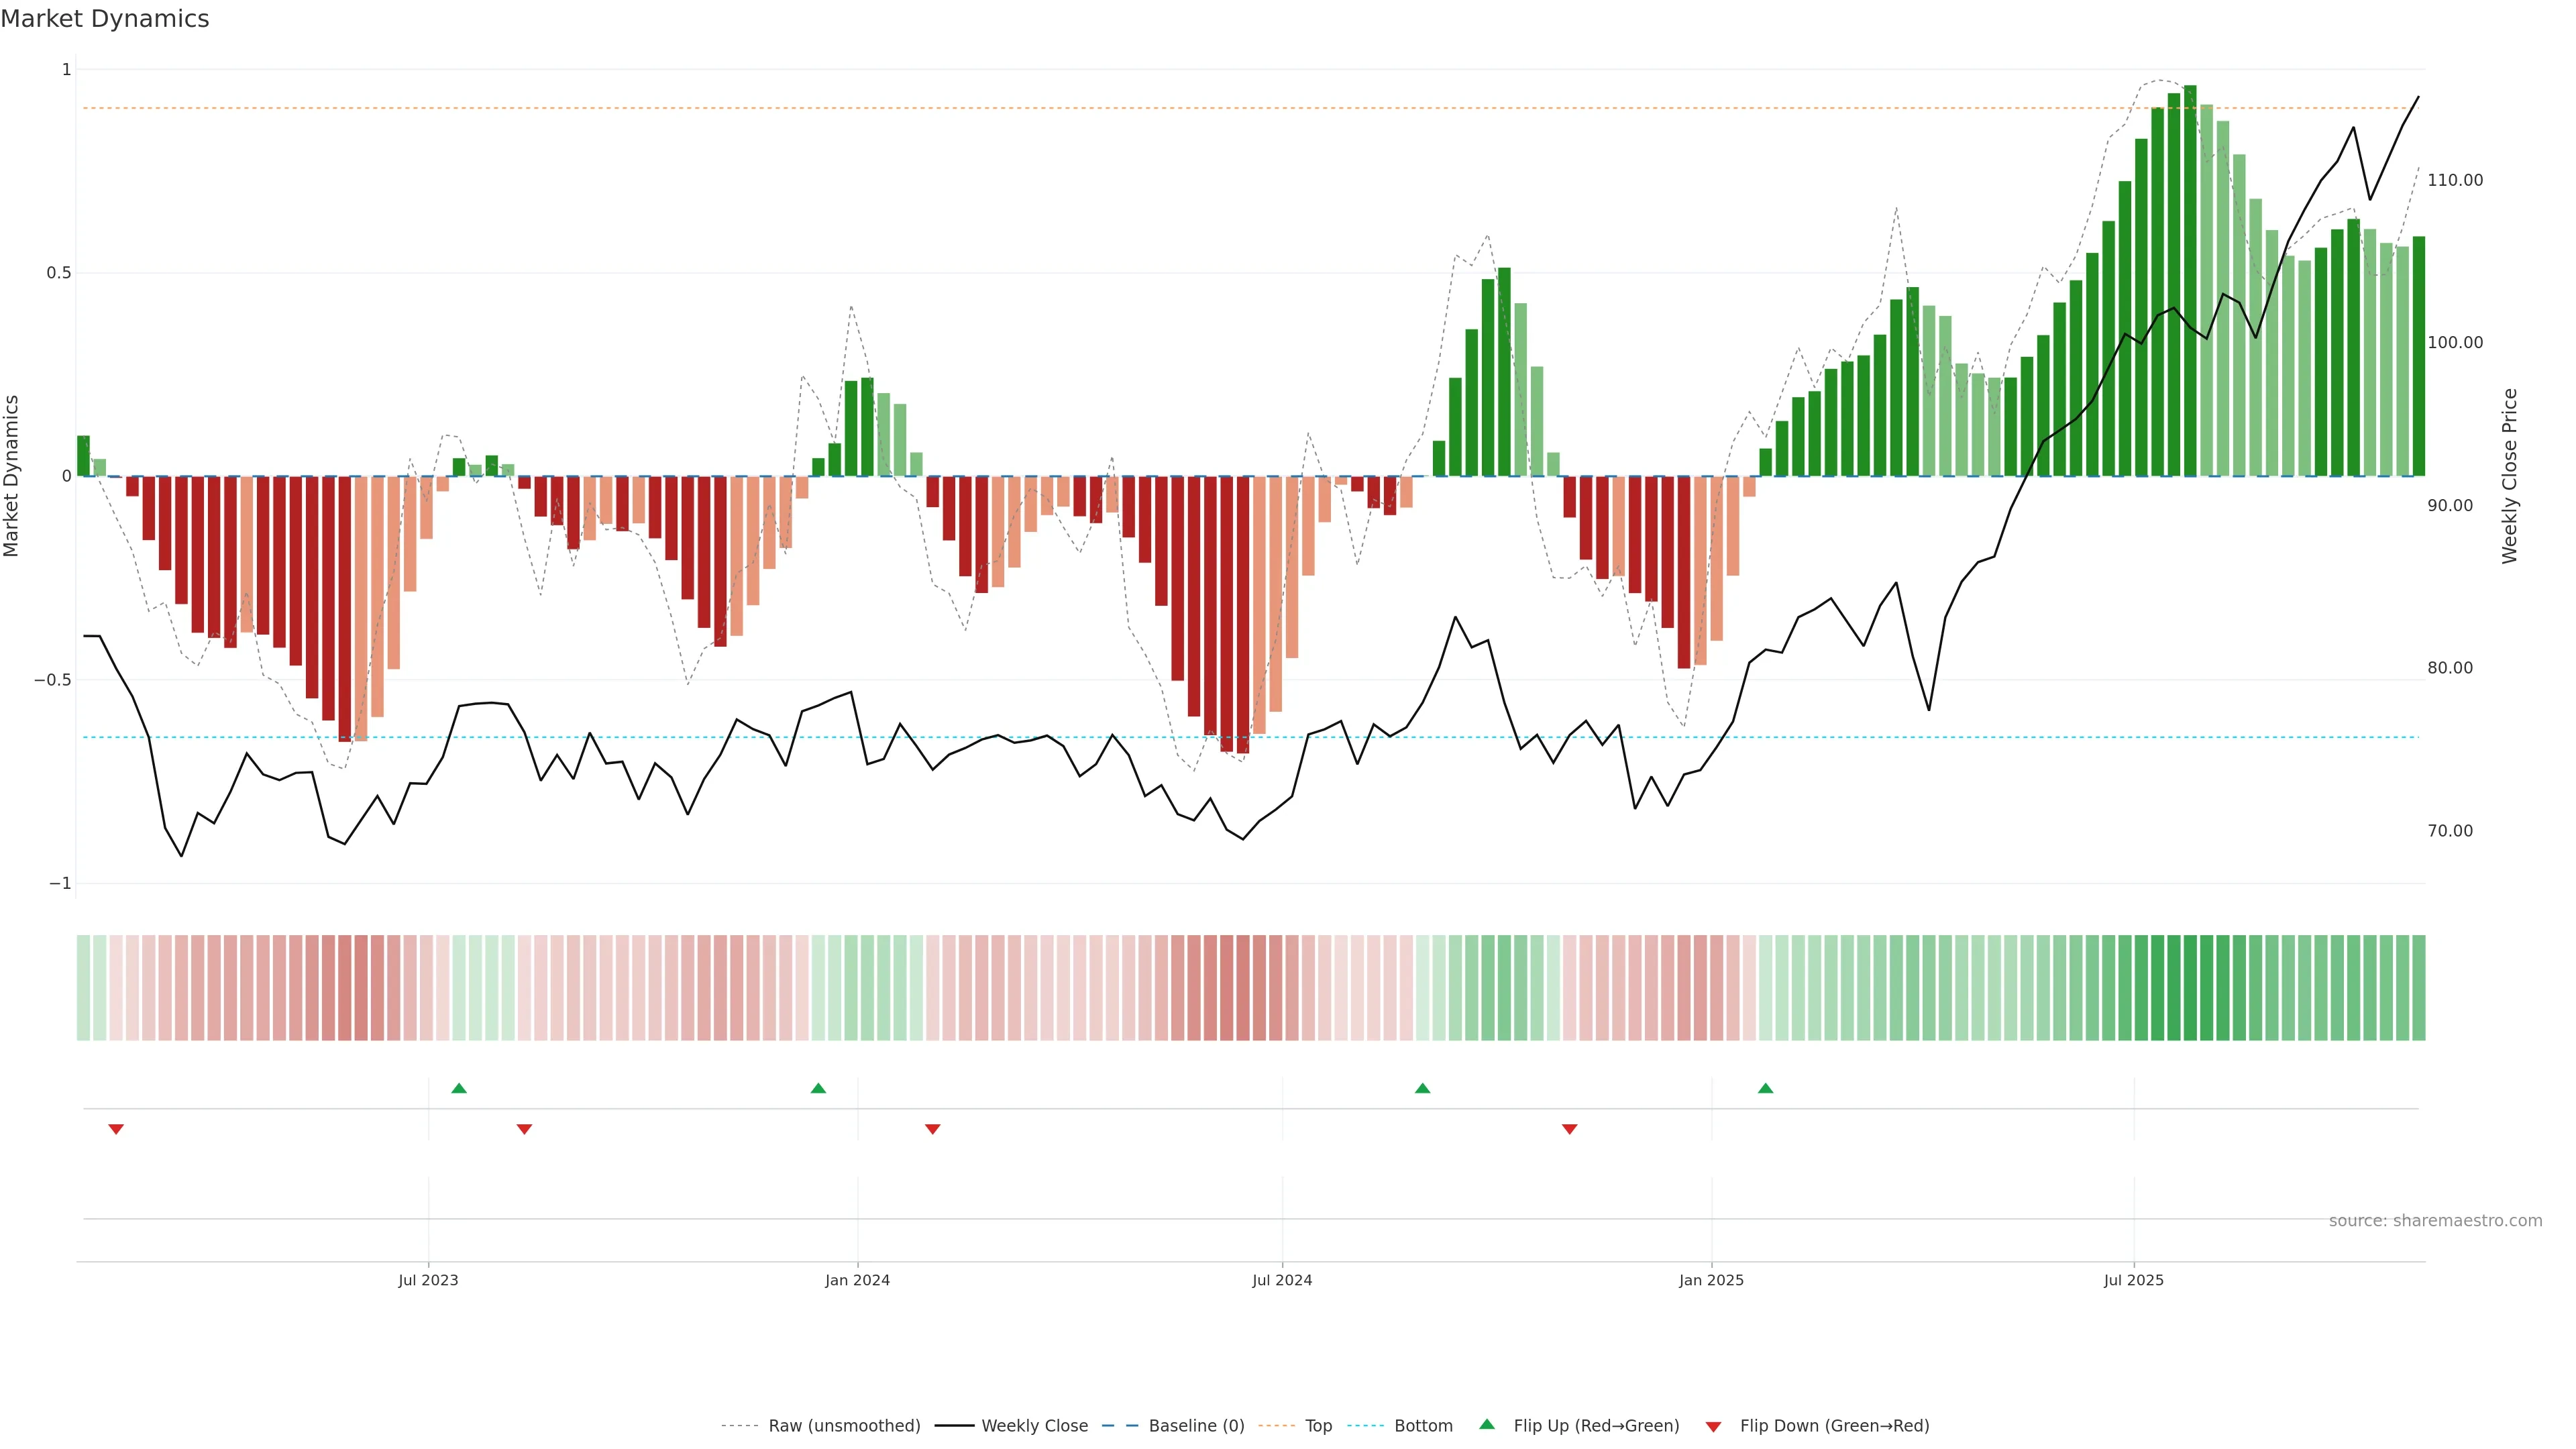The height and width of the screenshot is (1449, 2576).
Task: Click the Jan 2024 x-axis label
Action: pos(857,1280)
